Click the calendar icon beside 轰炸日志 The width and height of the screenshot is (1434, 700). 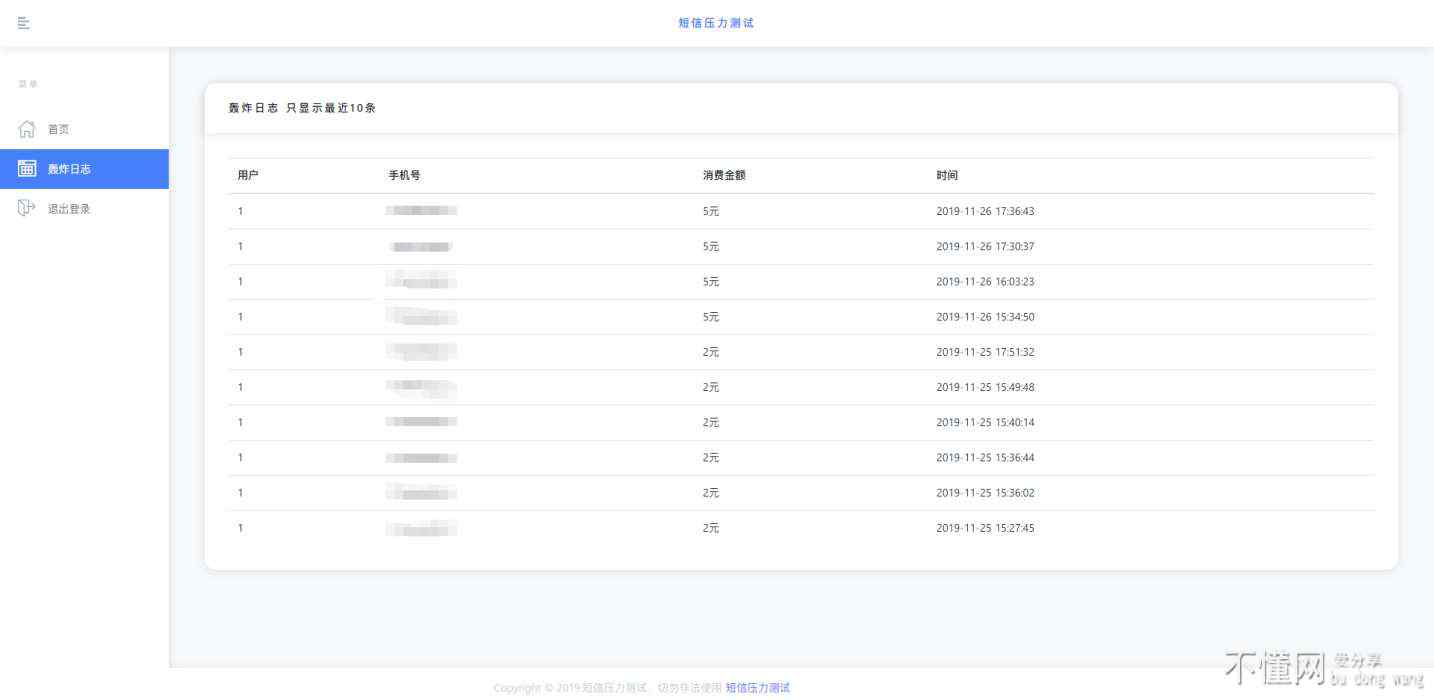[x=27, y=169]
